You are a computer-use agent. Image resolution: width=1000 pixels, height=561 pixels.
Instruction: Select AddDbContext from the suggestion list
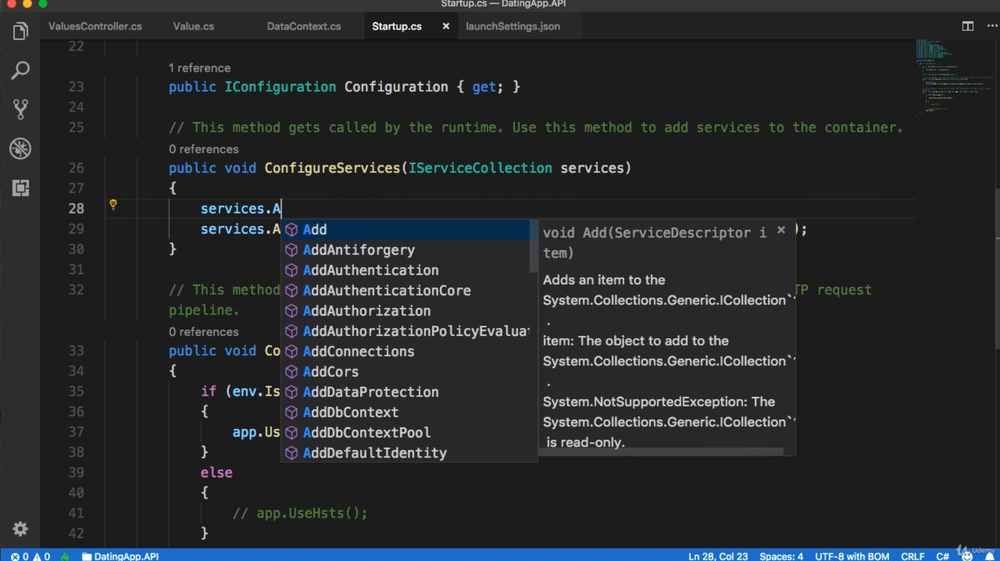[x=350, y=412]
